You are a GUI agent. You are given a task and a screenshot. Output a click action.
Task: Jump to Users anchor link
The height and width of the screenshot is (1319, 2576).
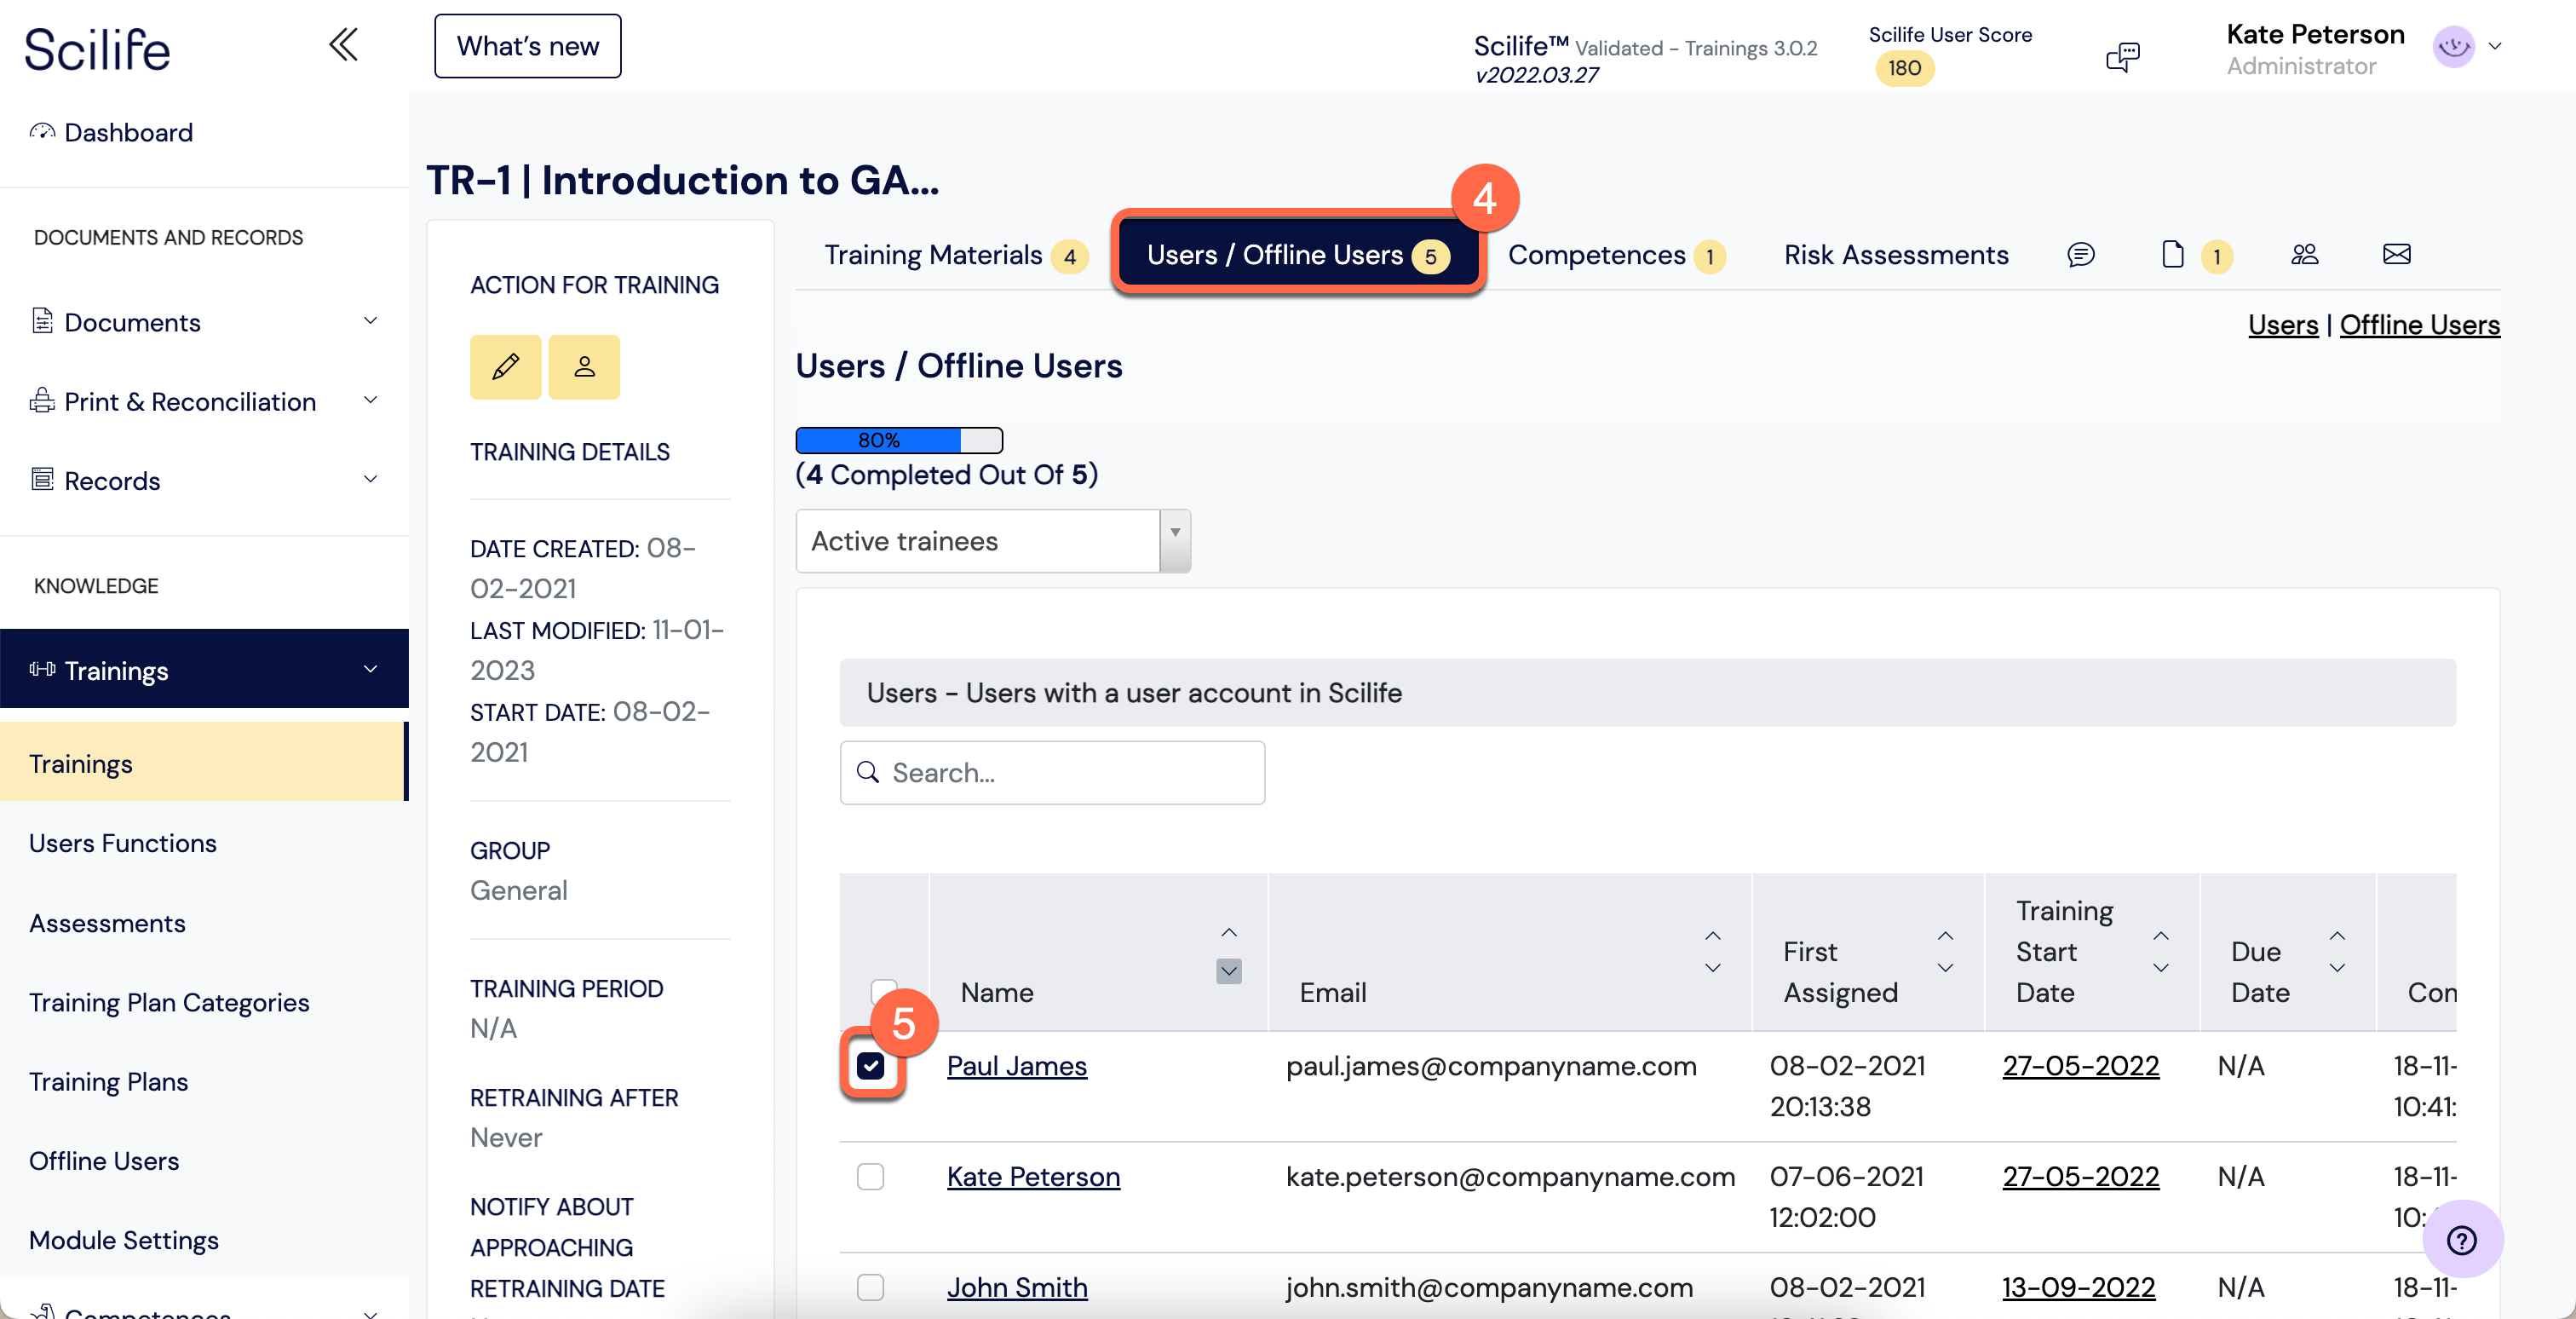(x=2282, y=325)
